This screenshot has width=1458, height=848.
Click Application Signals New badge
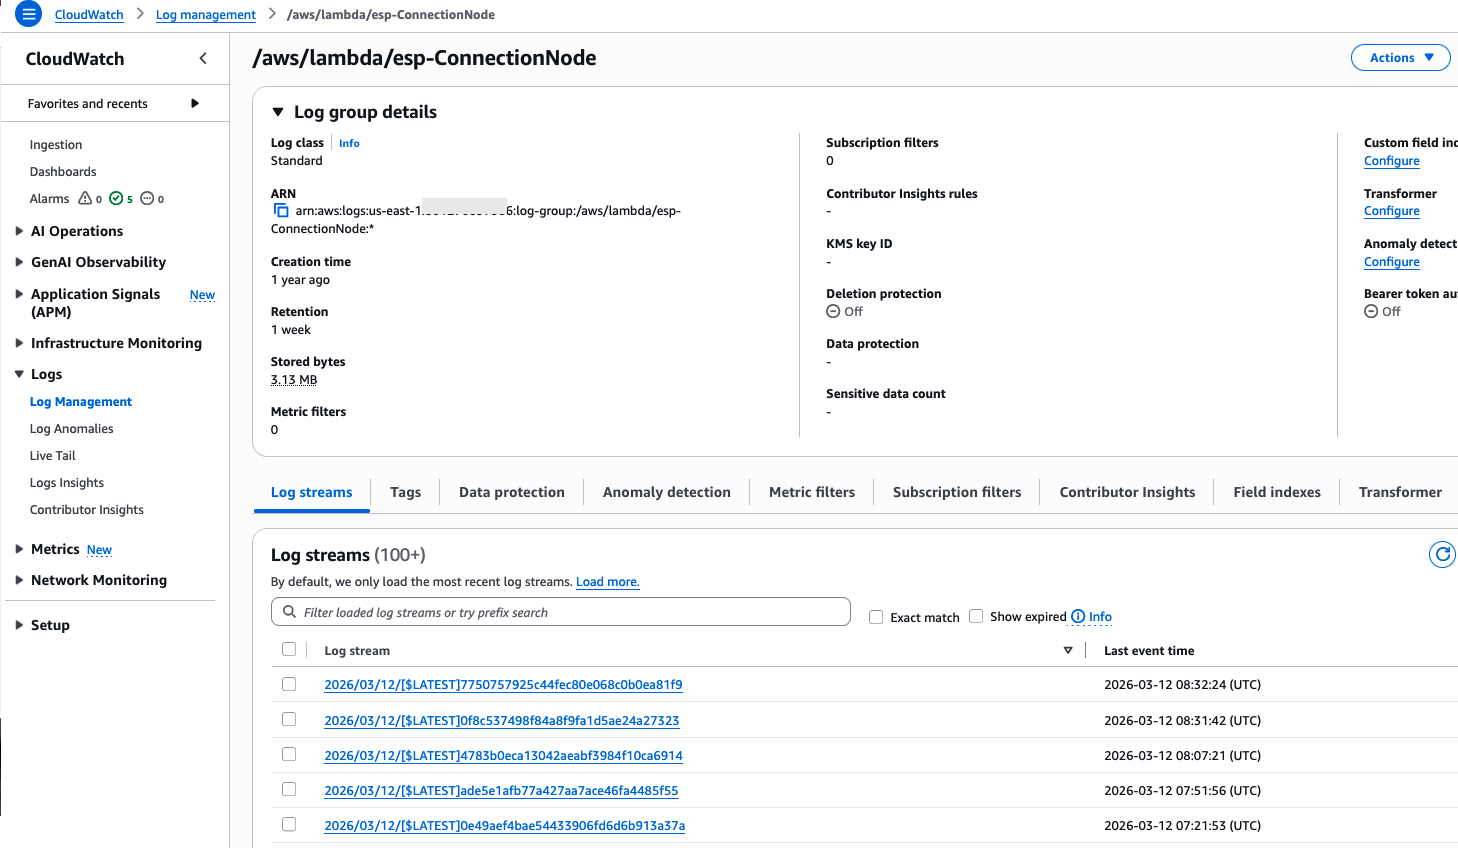pos(202,295)
